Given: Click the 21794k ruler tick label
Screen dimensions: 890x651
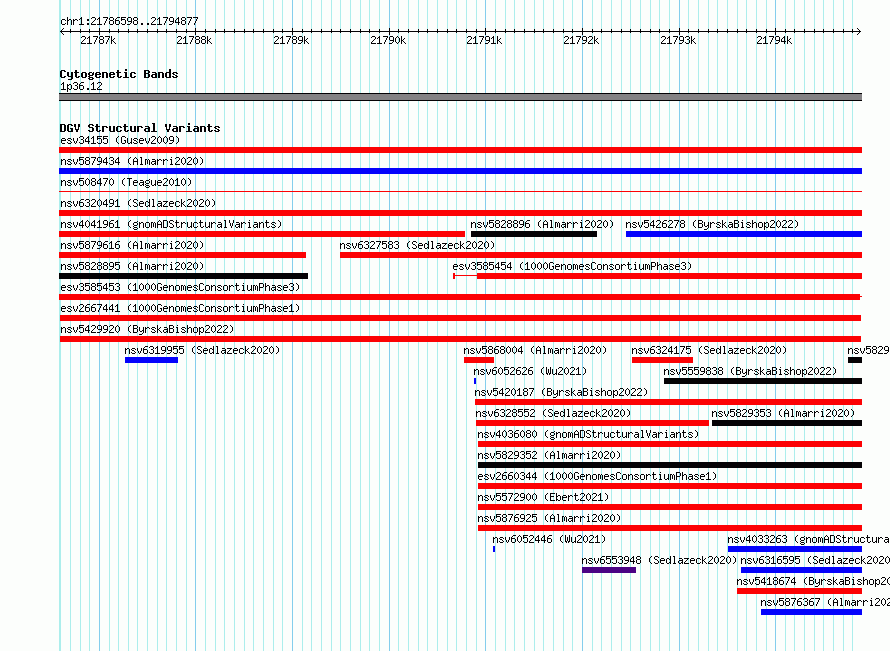Looking at the screenshot, I should click(x=774, y=40).
